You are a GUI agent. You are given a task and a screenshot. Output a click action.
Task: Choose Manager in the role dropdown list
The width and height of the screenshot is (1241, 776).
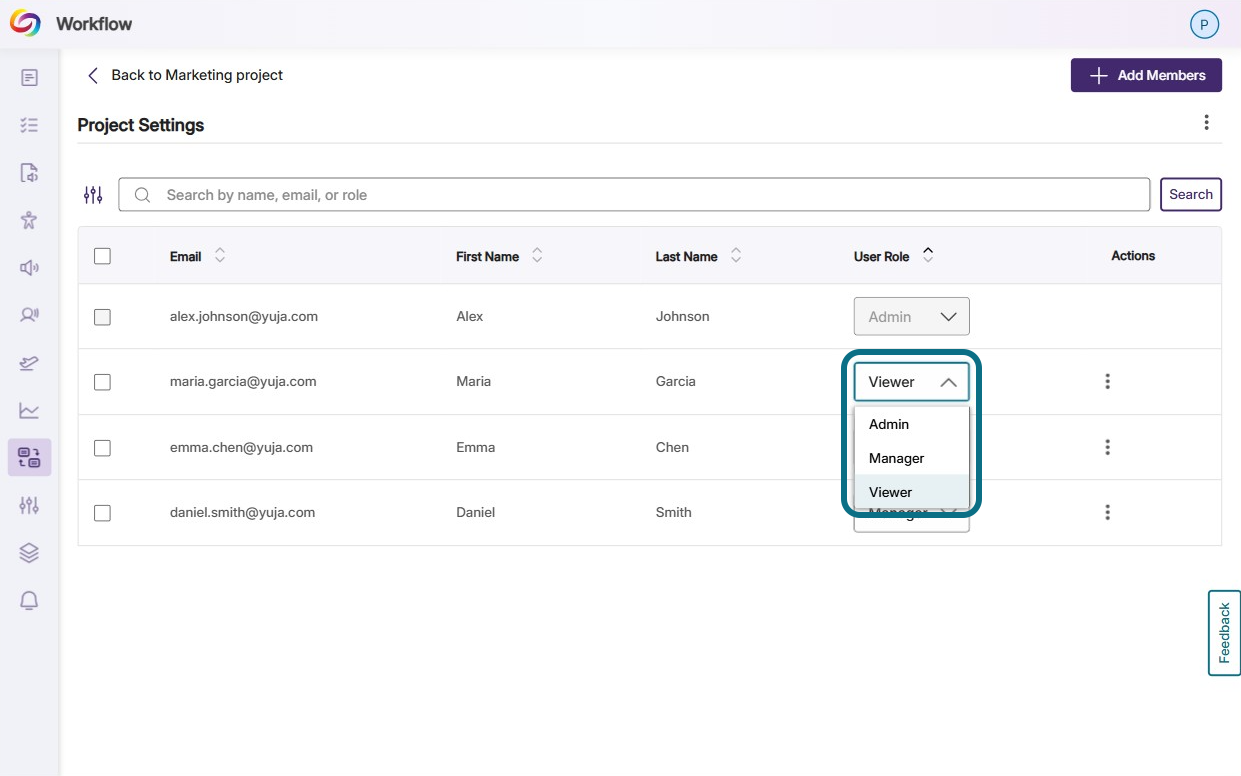(x=911, y=458)
